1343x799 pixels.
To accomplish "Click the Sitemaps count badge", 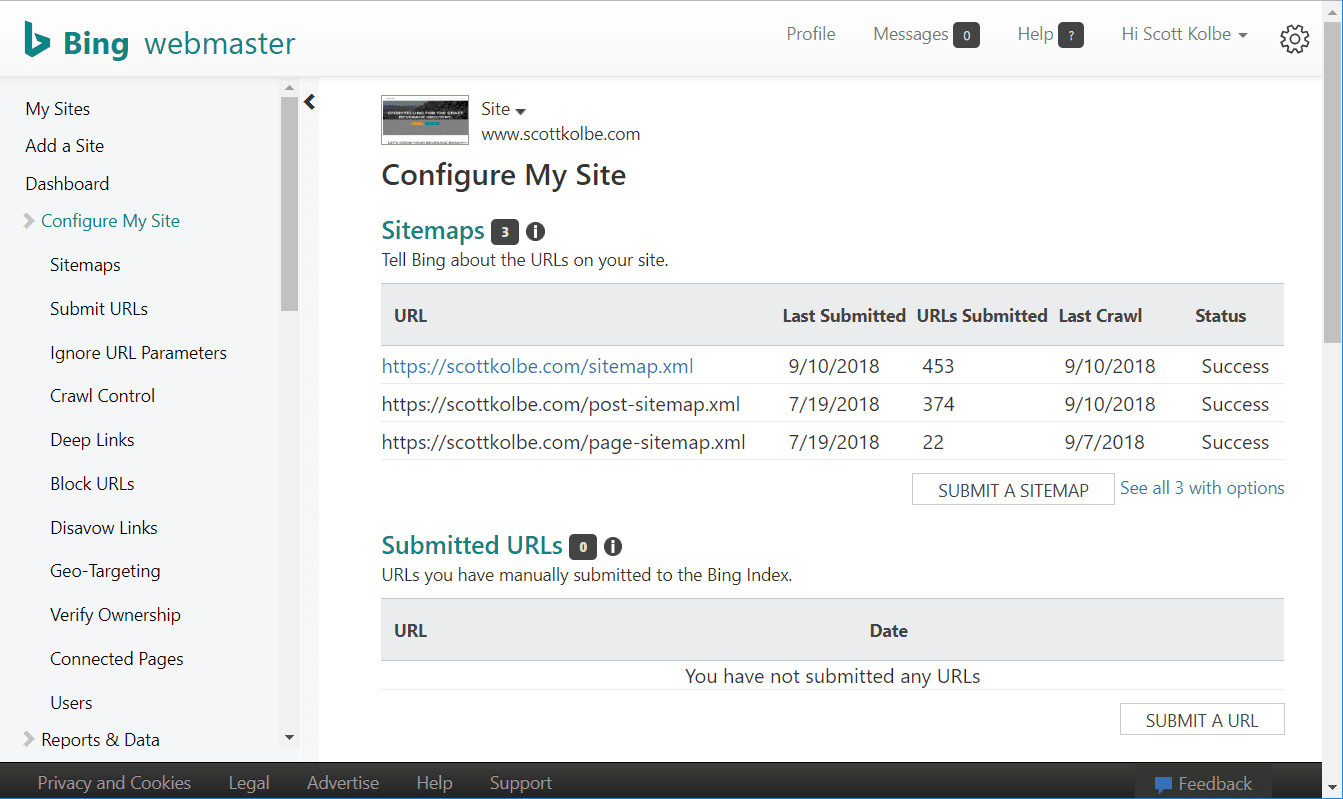I will coord(505,232).
